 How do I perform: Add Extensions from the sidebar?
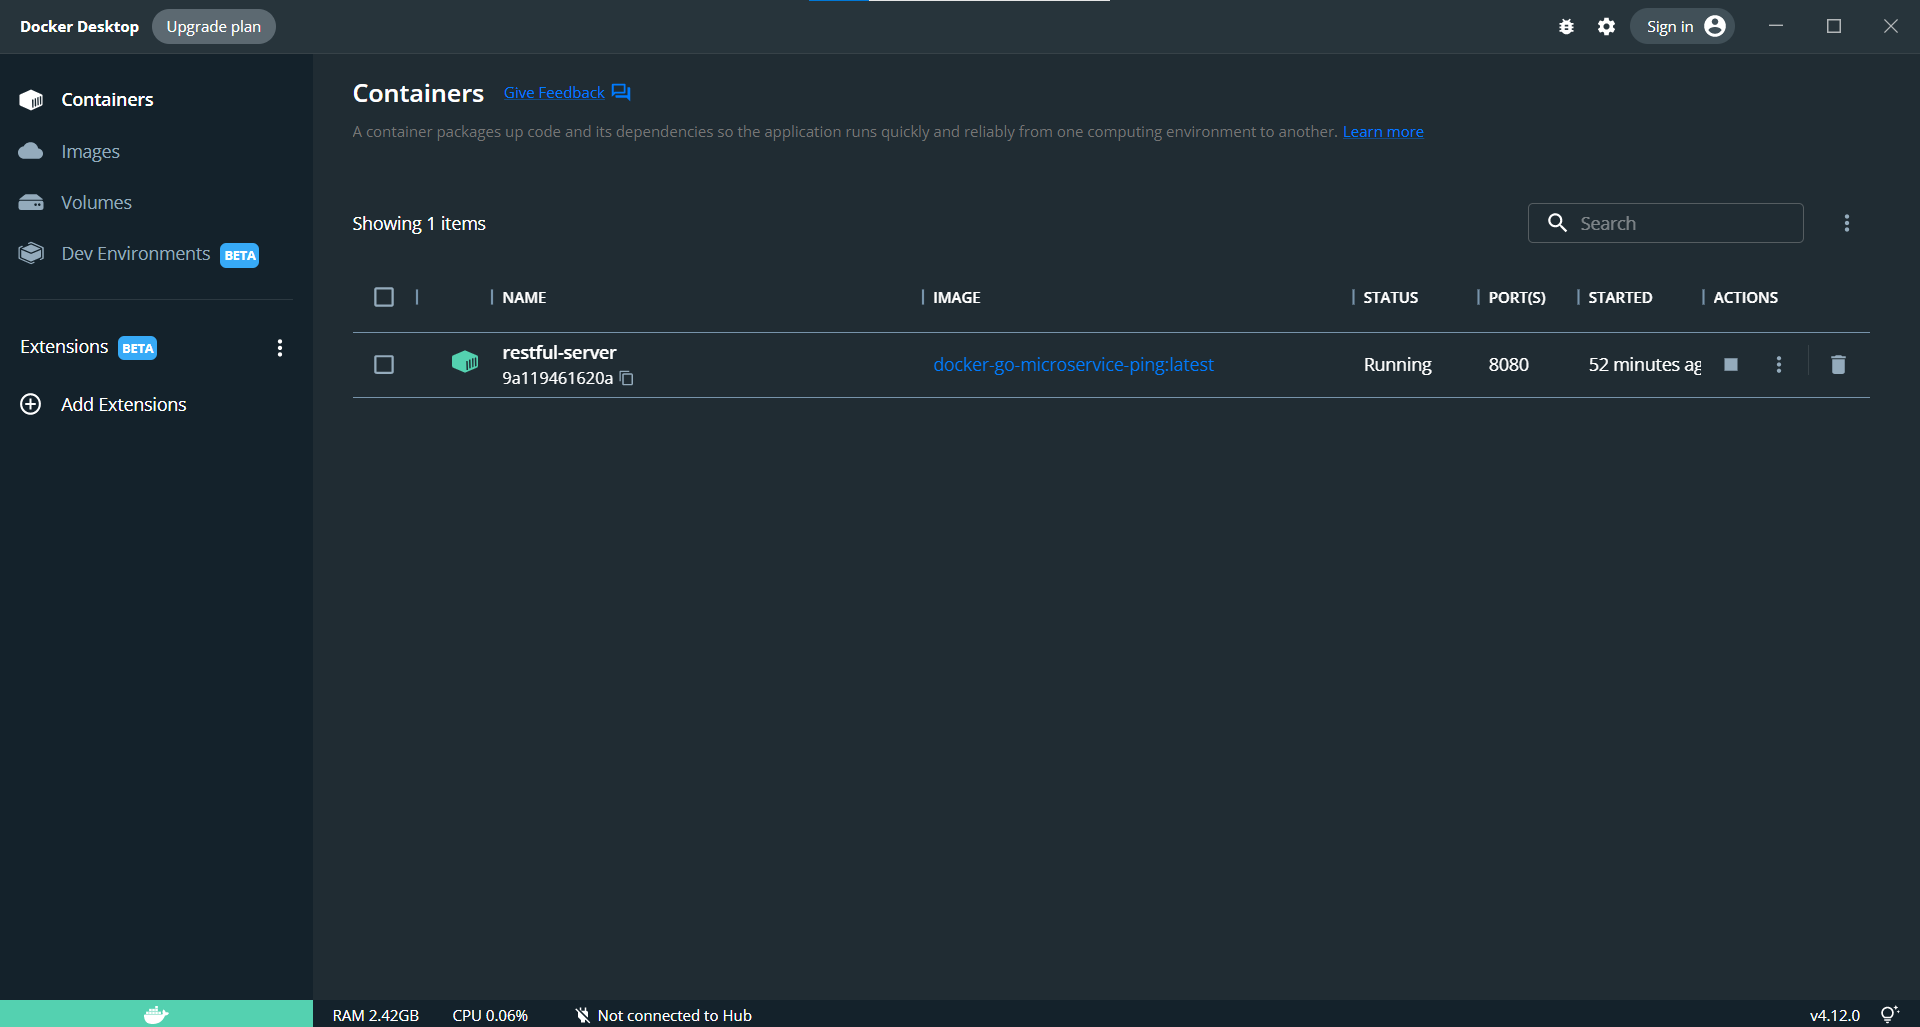122,404
